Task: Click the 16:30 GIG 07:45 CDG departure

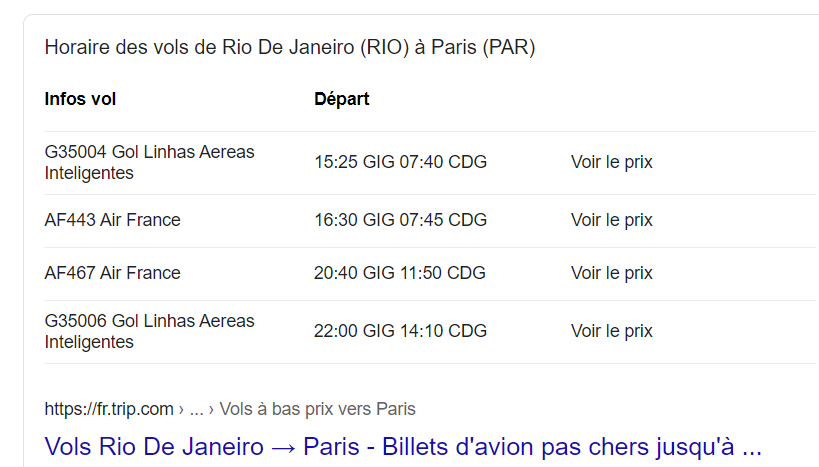Action: click(x=400, y=220)
